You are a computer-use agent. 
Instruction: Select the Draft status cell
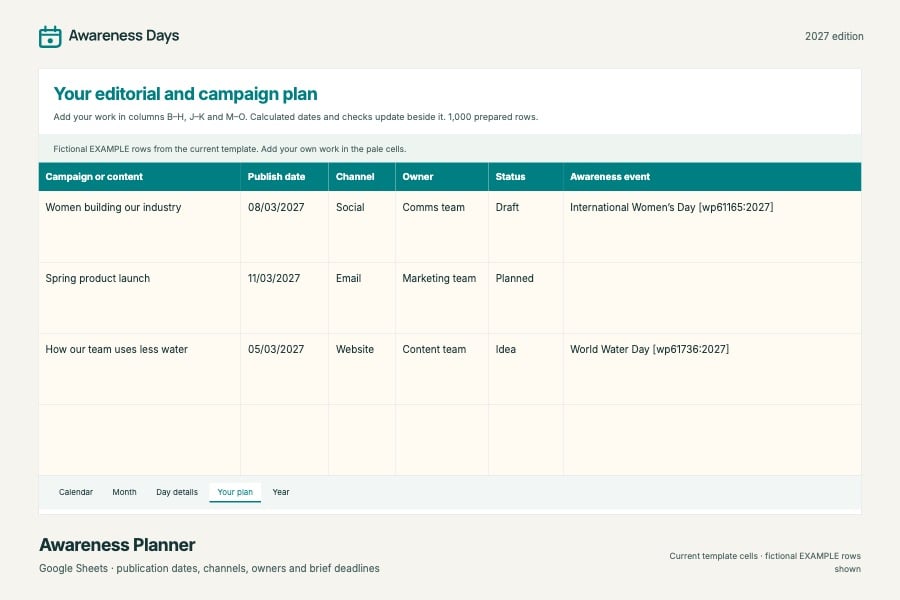(526, 227)
